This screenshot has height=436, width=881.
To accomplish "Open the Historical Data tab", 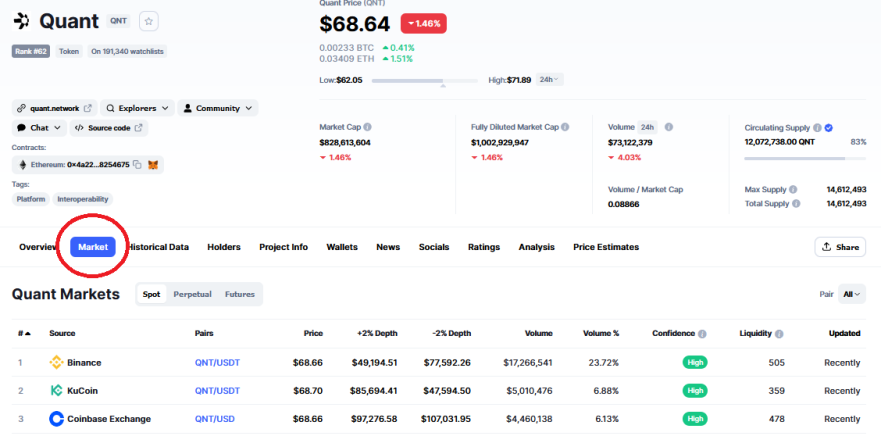I will tap(157, 247).
